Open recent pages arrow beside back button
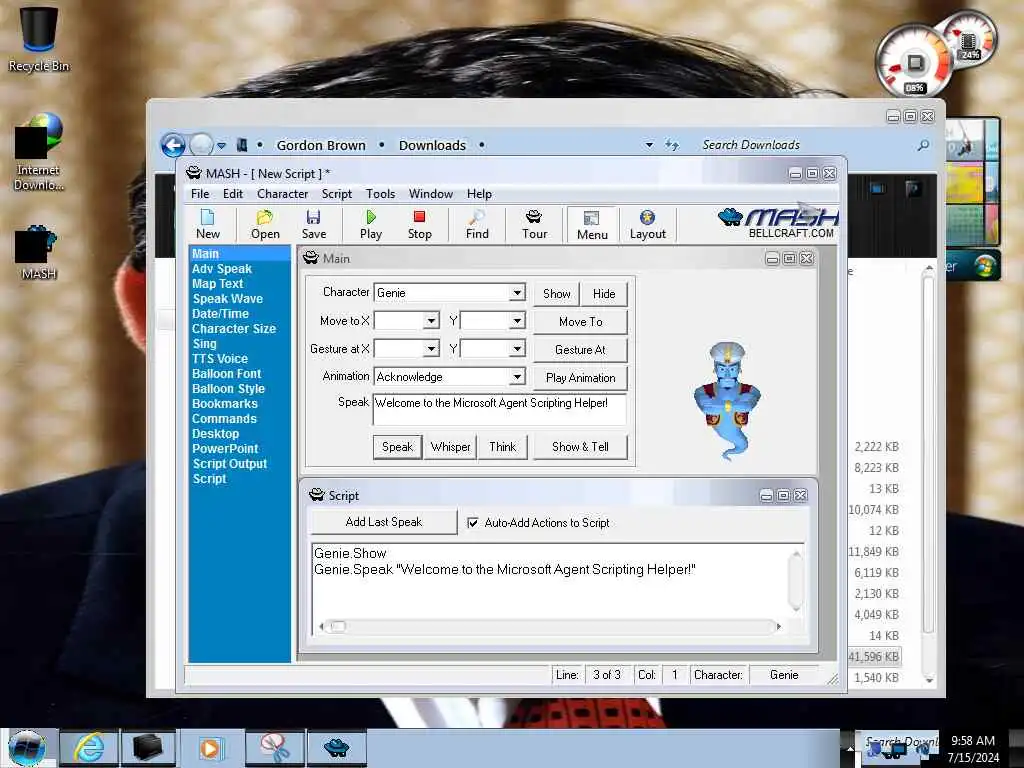Screen dimensions: 1024x768 point(221,145)
